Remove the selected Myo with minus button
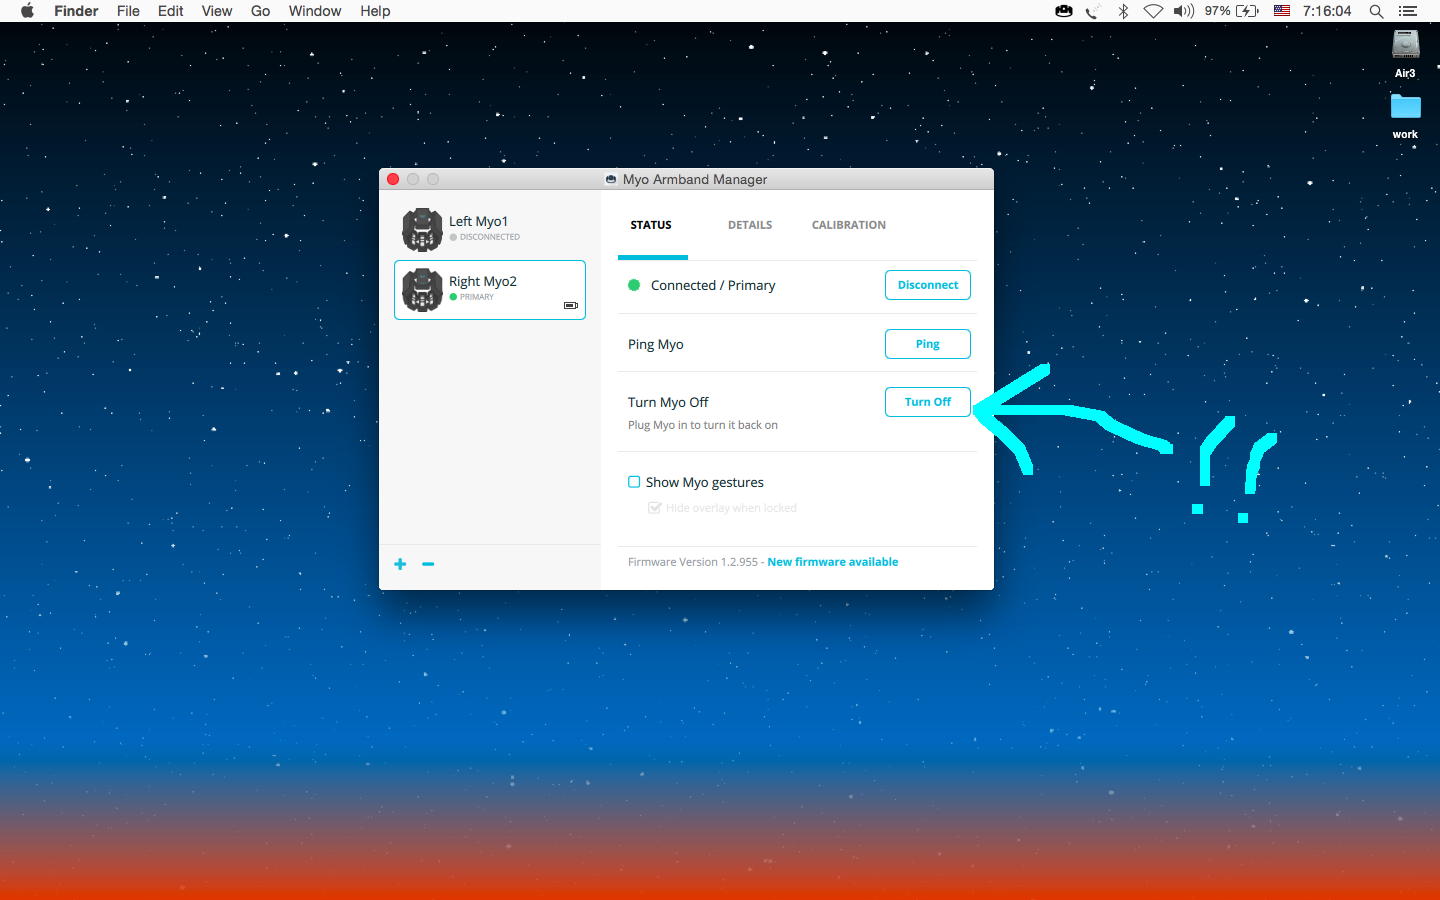The width and height of the screenshot is (1440, 900). click(428, 564)
